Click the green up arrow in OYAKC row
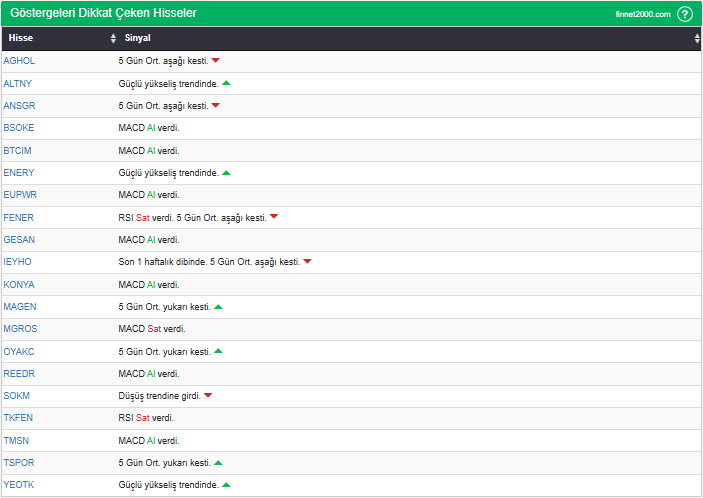Image resolution: width=703 pixels, height=498 pixels. click(218, 351)
